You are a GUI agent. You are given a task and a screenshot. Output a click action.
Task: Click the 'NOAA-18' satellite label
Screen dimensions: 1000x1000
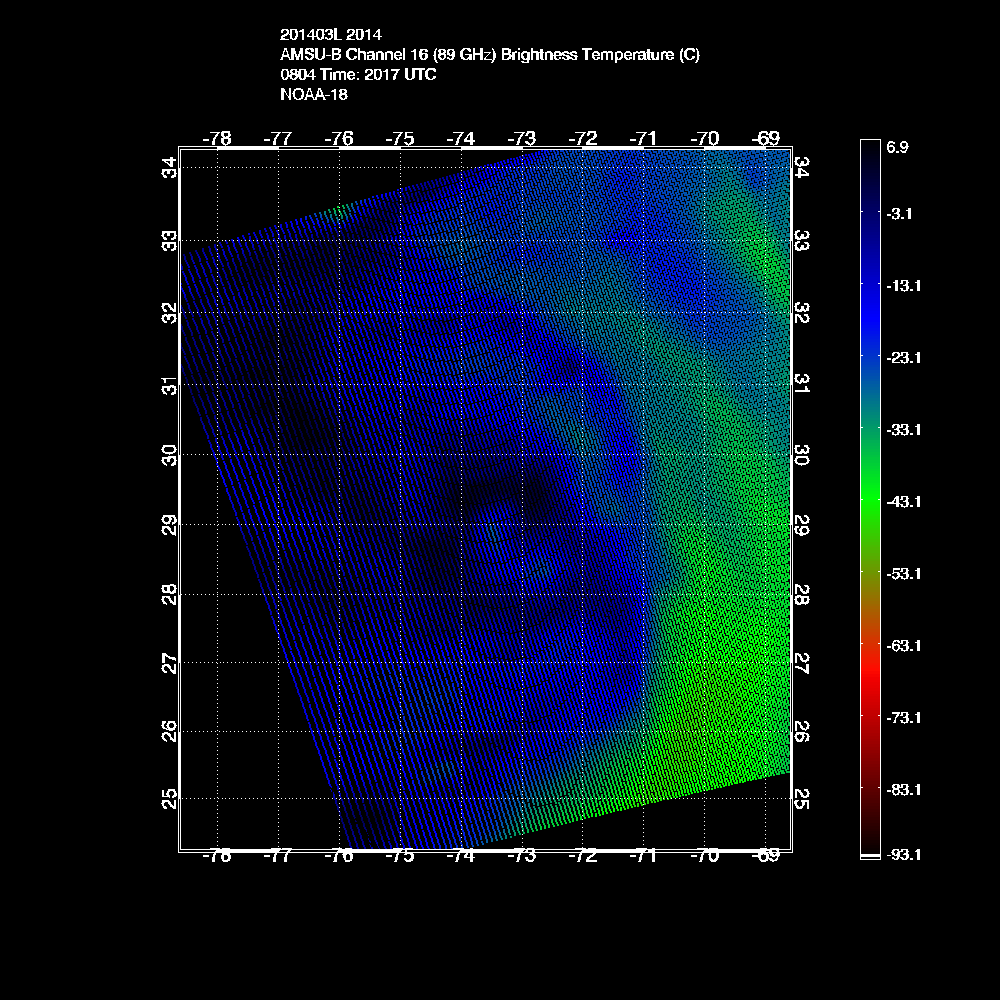click(x=314, y=96)
